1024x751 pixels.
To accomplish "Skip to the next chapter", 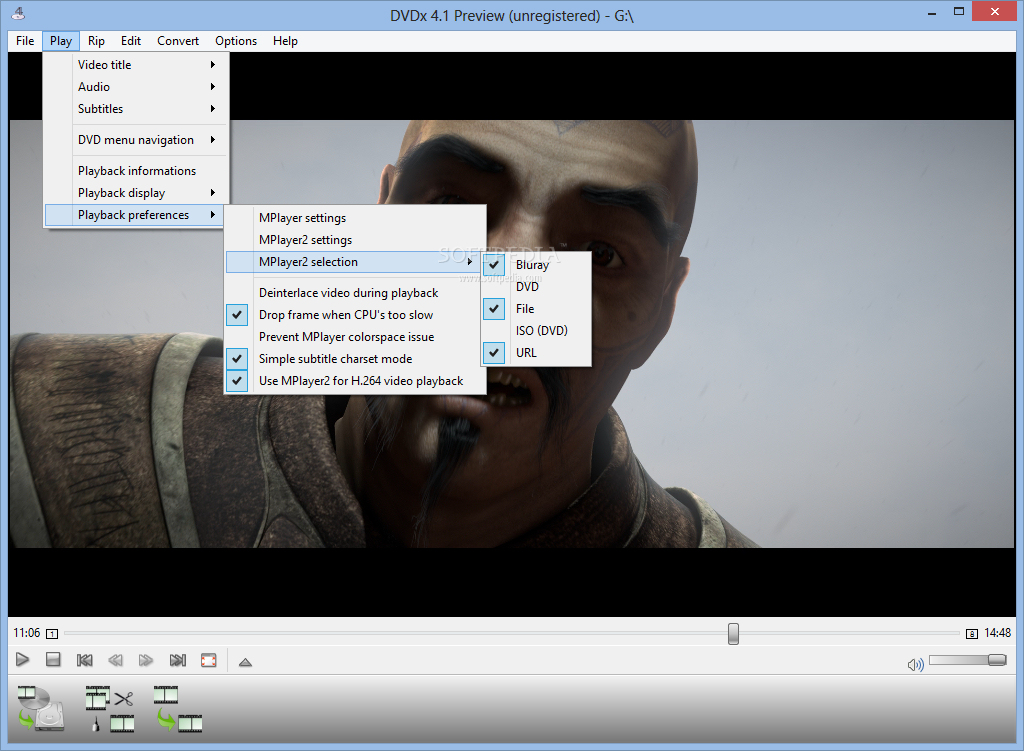I will [x=177, y=660].
